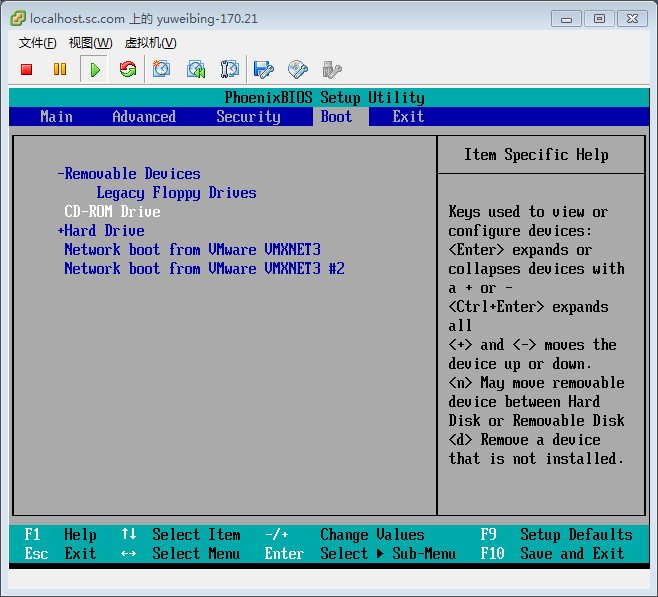The image size is (658, 597).
Task: Select Network boot from VMware VMXNET3
Action: pyautogui.click(x=192, y=250)
